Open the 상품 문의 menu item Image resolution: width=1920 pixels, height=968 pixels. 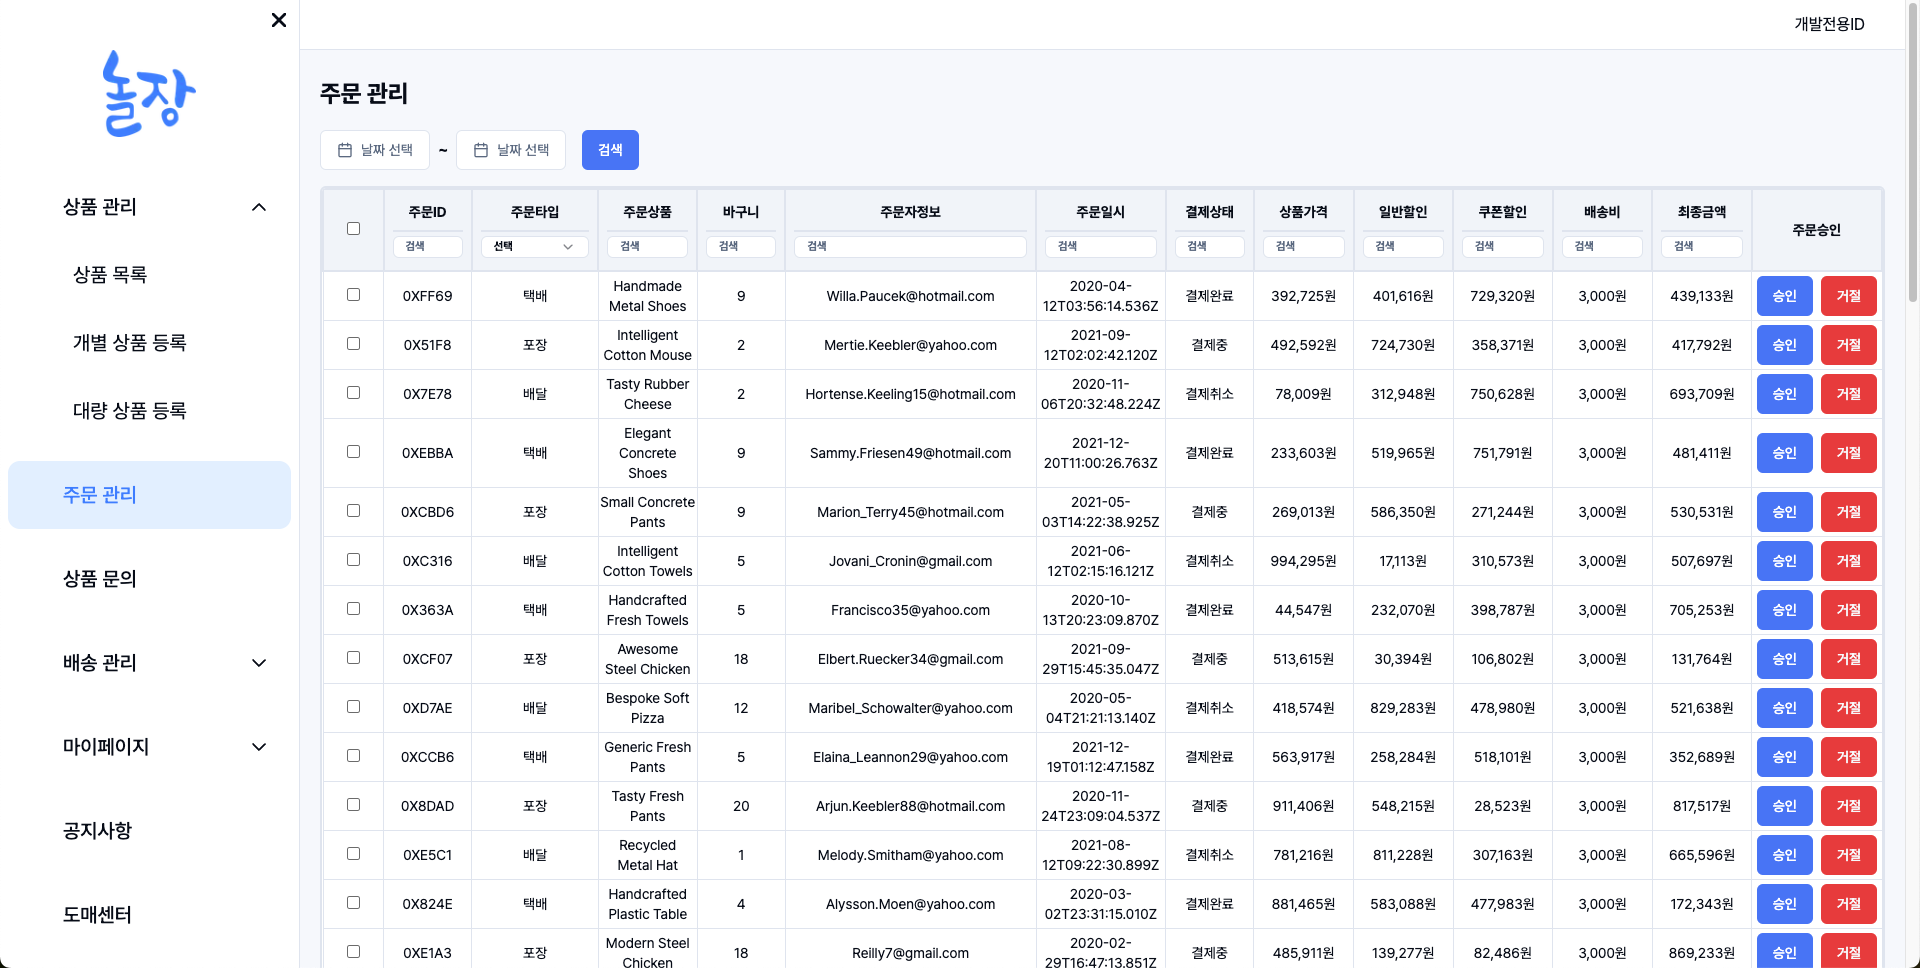[100, 579]
